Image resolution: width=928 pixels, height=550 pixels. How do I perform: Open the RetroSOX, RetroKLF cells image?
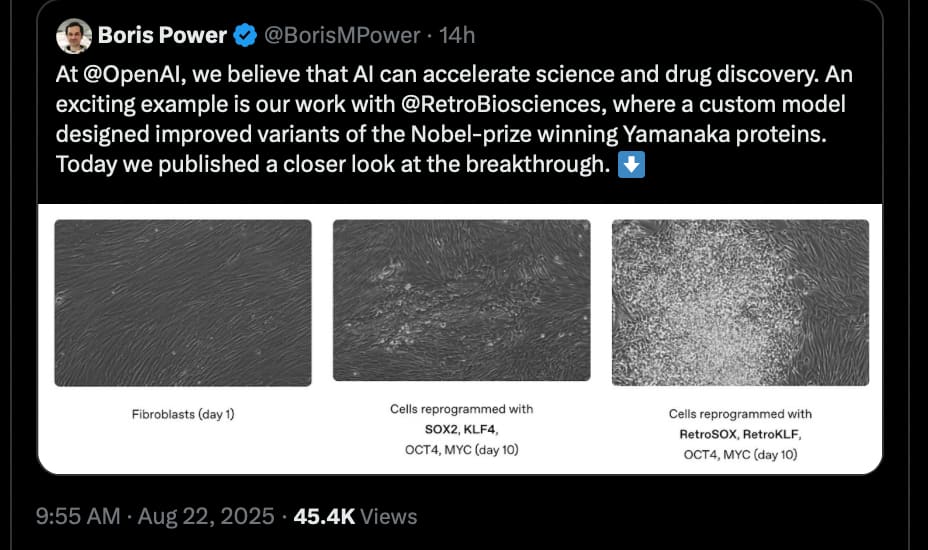(x=740, y=303)
